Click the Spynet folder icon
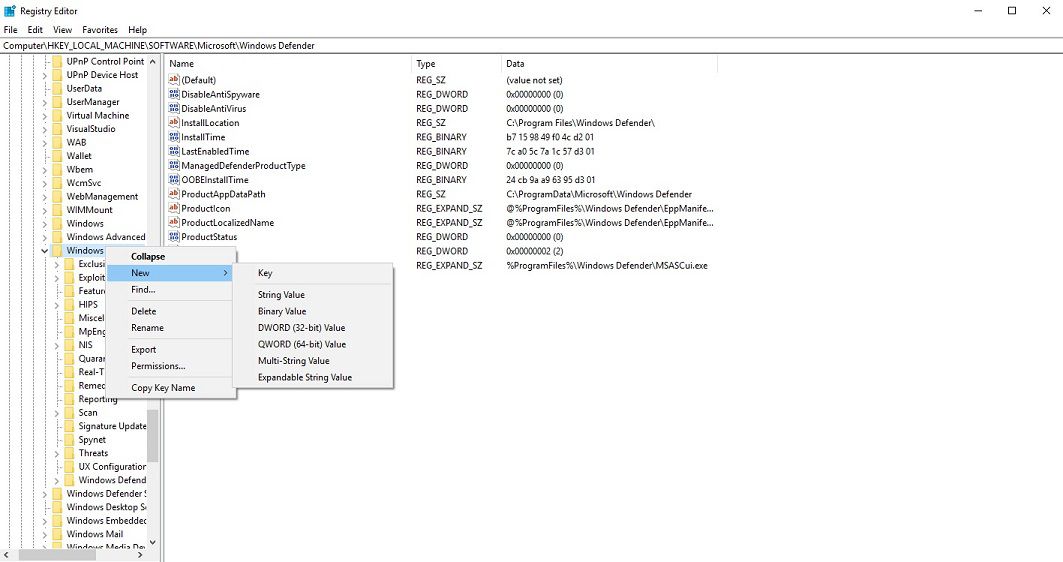 (x=70, y=439)
